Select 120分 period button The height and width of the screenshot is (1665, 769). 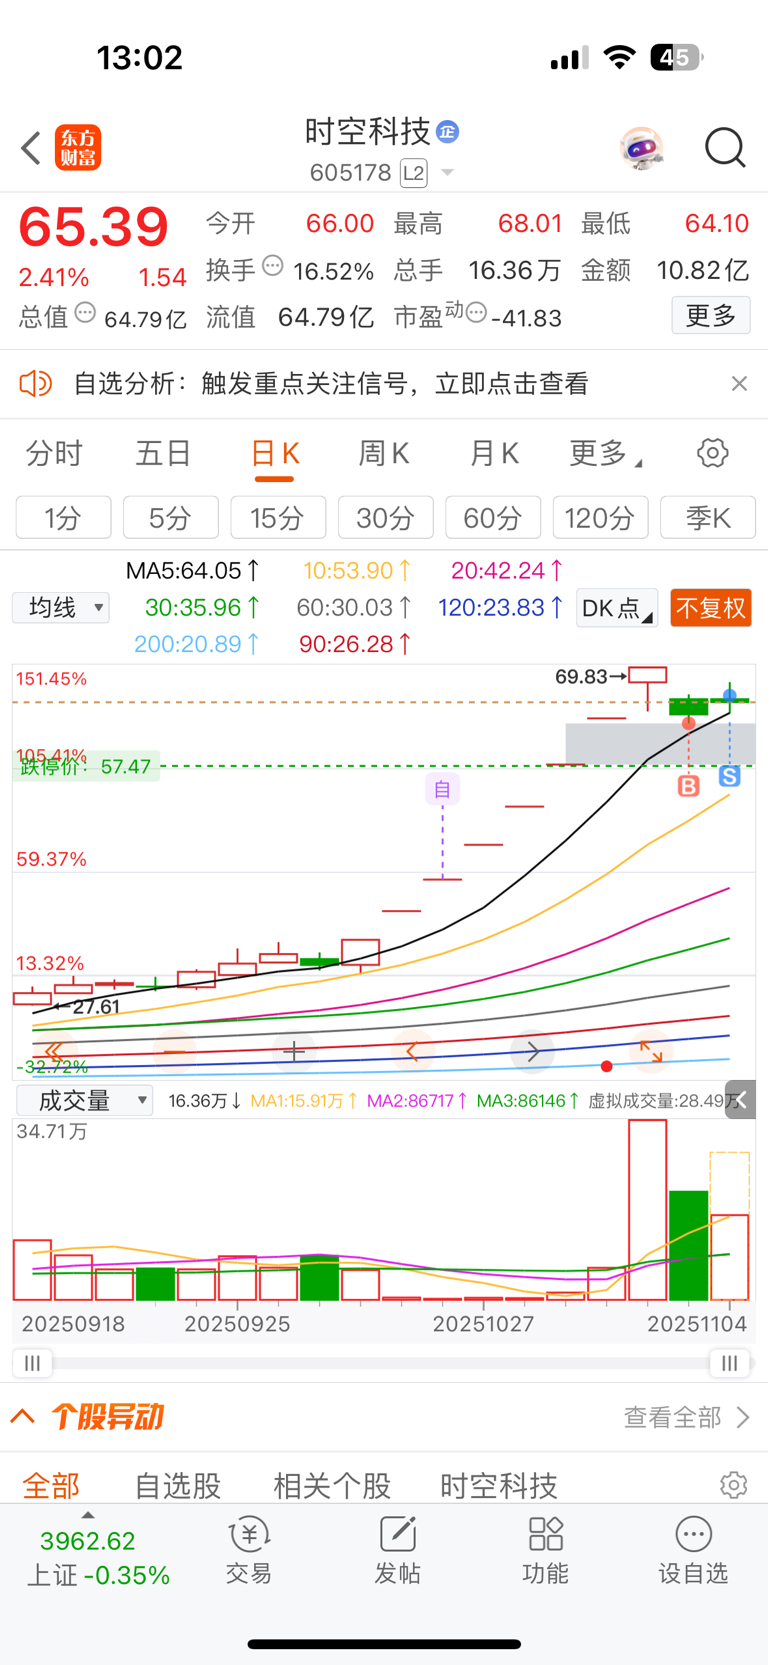click(x=600, y=518)
